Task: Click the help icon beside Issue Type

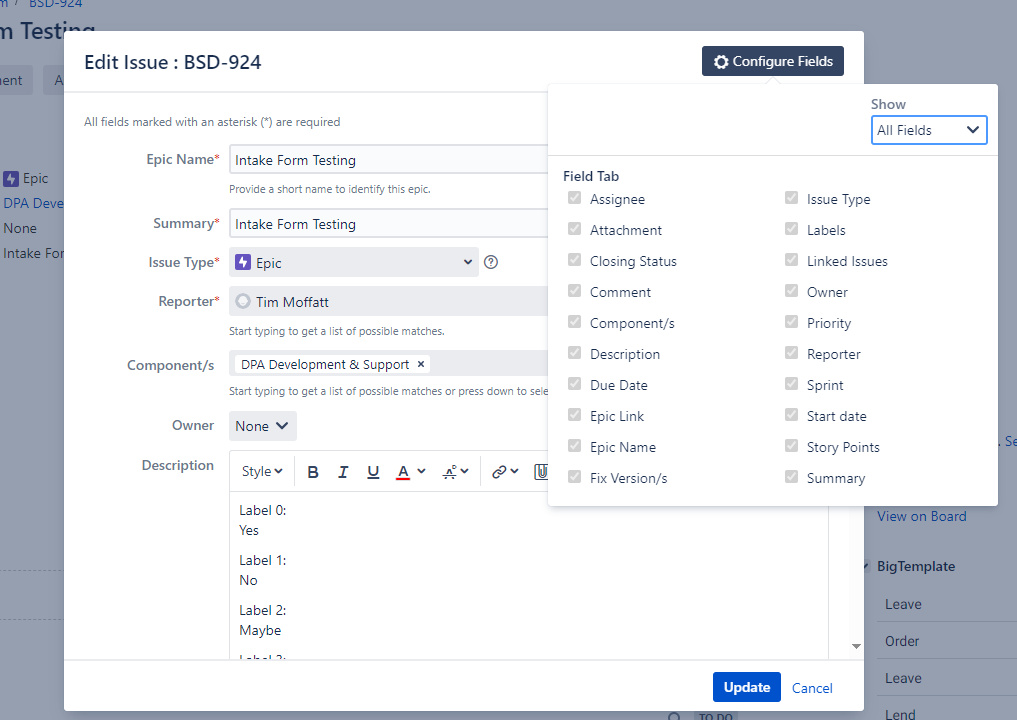Action: (x=491, y=262)
